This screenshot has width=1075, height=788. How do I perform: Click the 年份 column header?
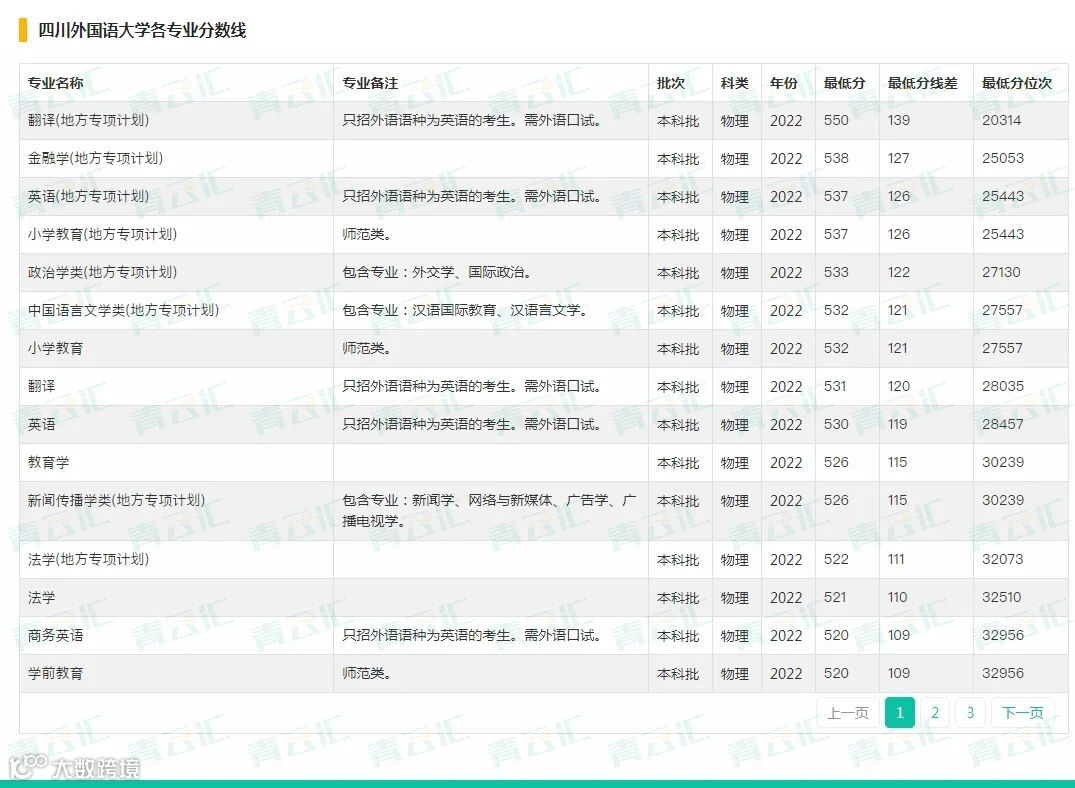click(x=784, y=83)
